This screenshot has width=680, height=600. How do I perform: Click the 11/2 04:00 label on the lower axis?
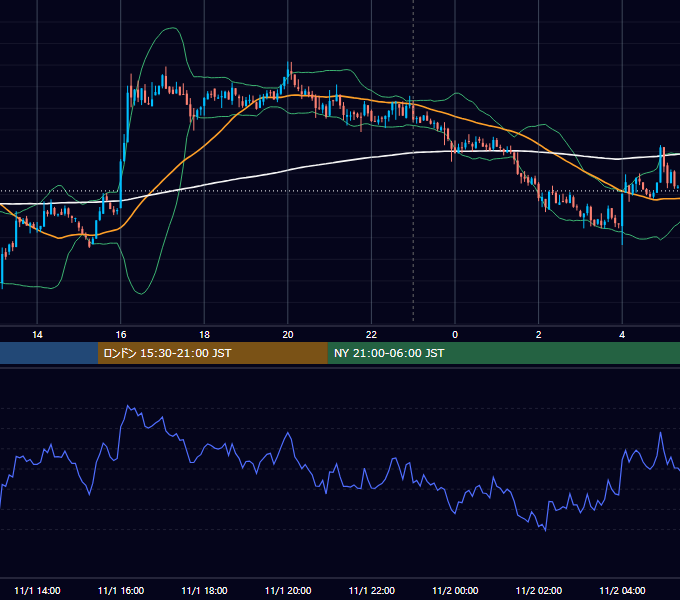point(622,590)
